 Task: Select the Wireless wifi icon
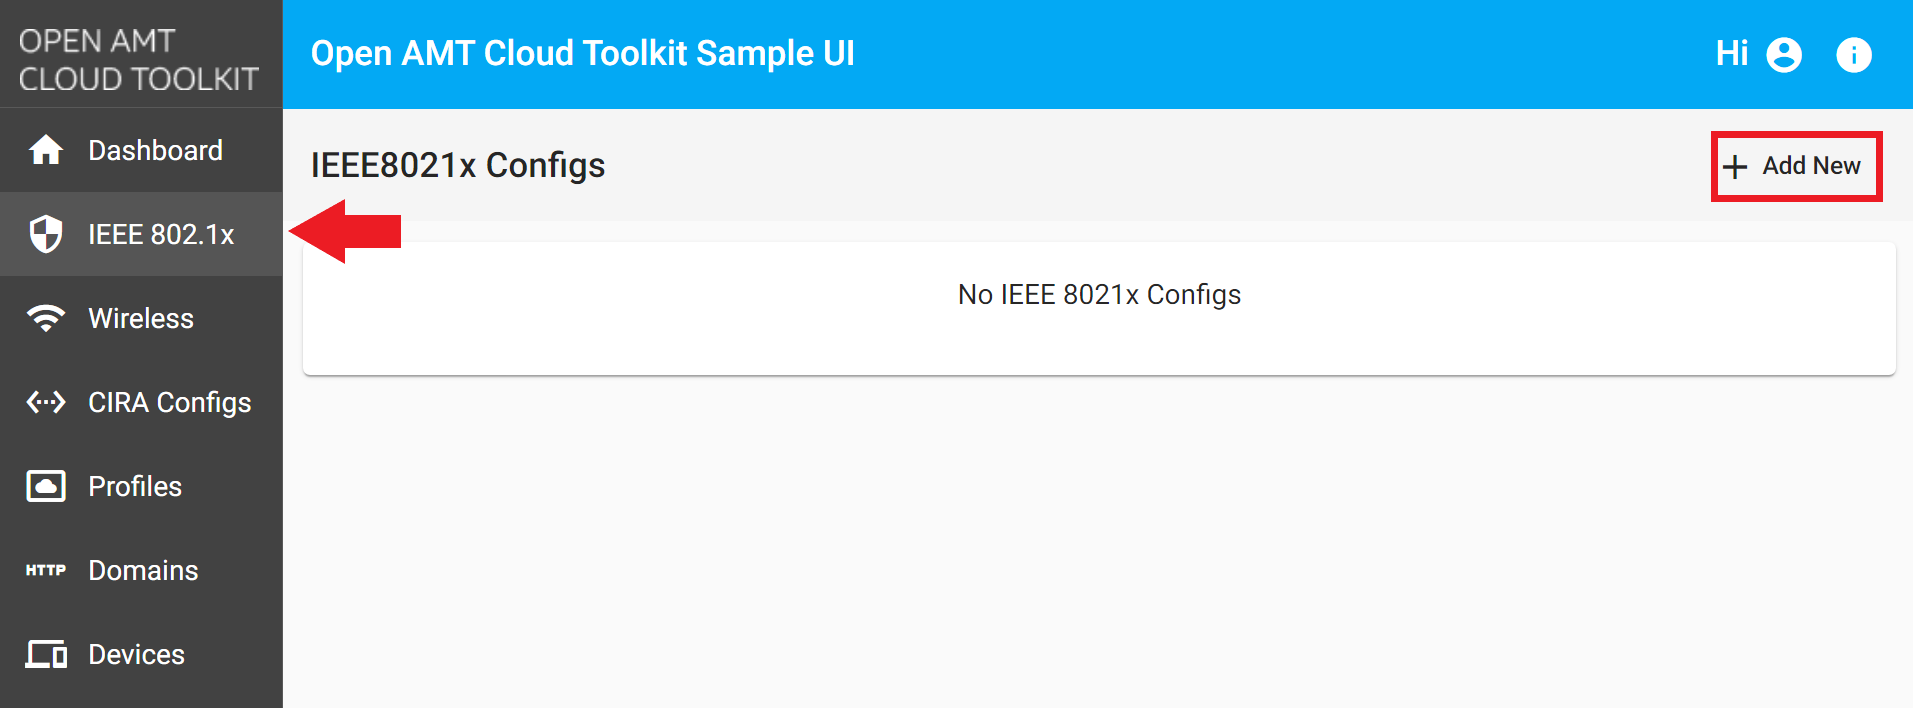click(45, 318)
